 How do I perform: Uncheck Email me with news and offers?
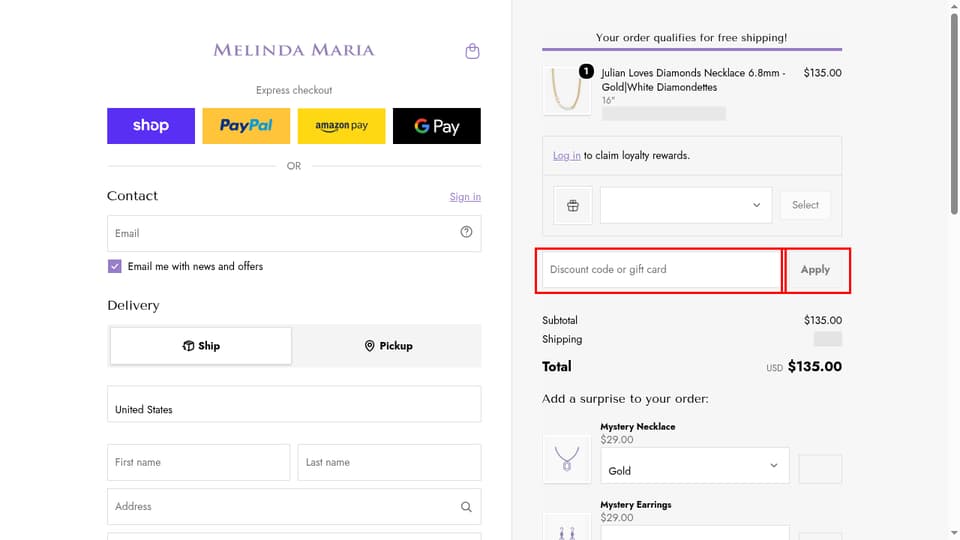click(114, 266)
